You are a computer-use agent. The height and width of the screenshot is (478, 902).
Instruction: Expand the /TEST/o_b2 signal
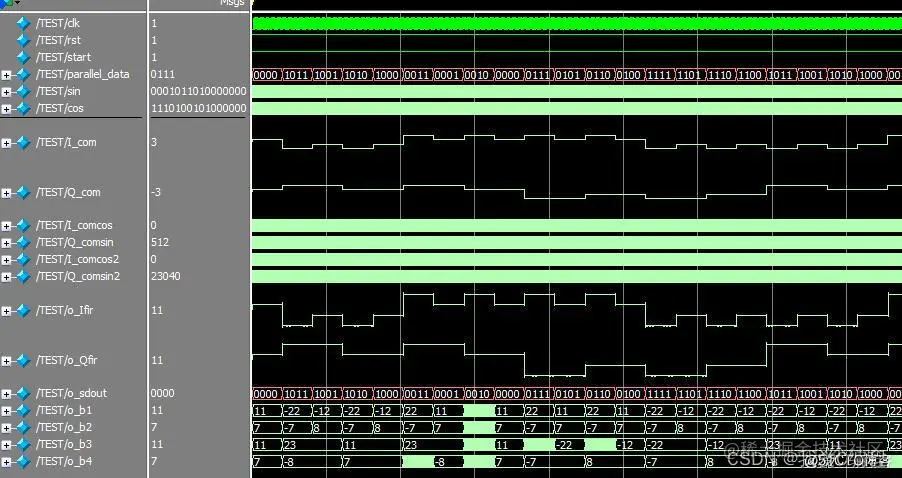pos(6,428)
